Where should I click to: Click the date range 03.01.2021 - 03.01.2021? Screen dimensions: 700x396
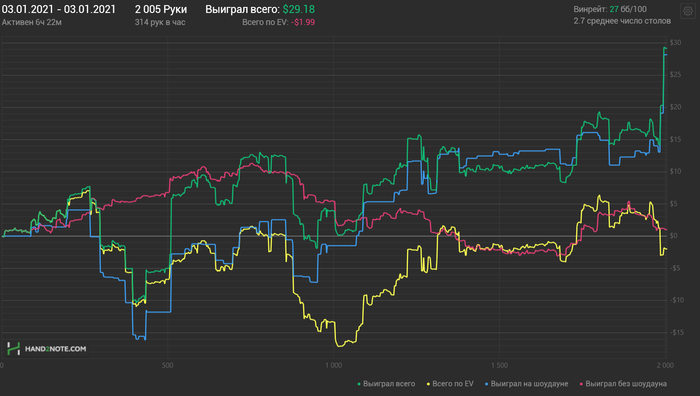click(x=58, y=9)
